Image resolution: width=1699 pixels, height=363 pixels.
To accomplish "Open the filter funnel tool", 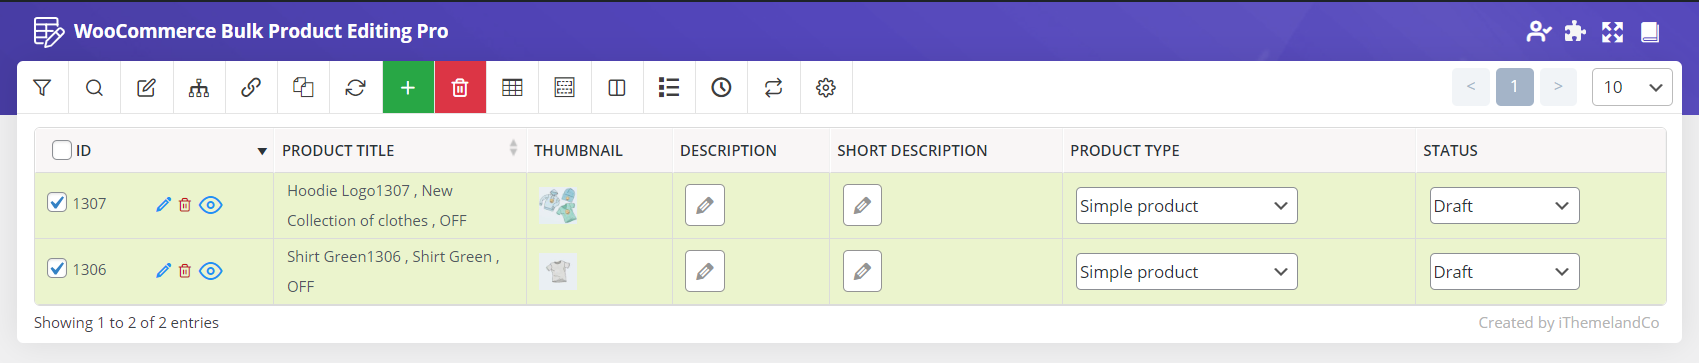I will point(42,87).
